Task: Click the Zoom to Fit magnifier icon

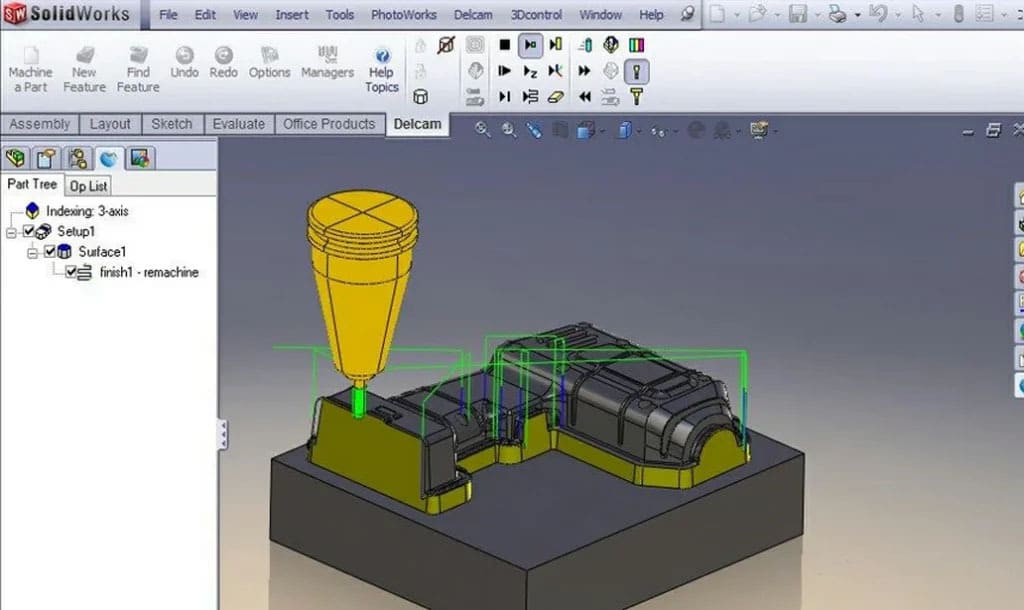Action: tap(483, 130)
